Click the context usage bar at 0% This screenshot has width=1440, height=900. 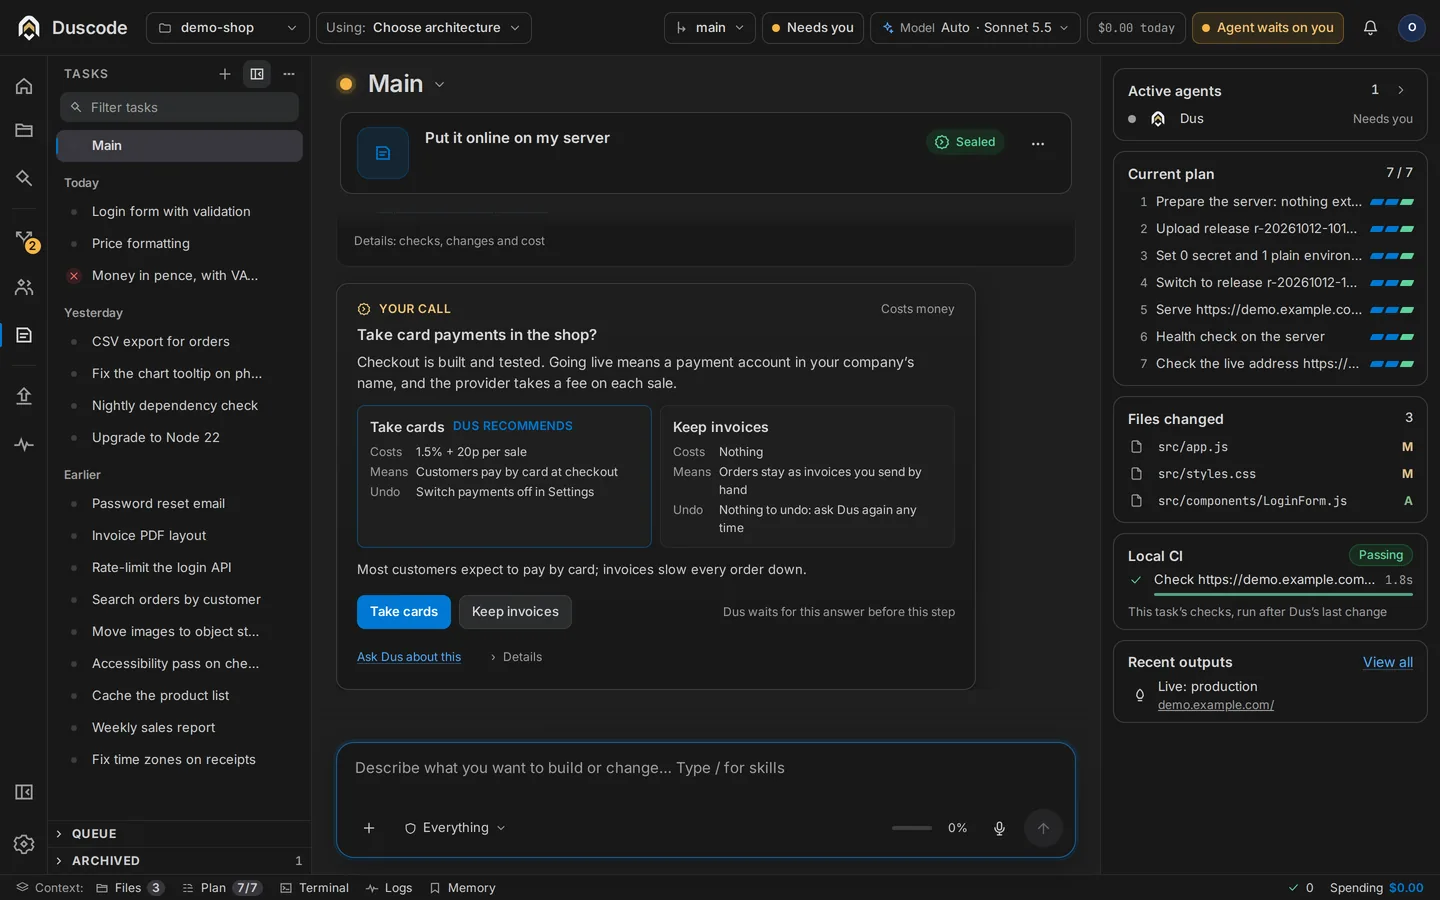tap(912, 828)
